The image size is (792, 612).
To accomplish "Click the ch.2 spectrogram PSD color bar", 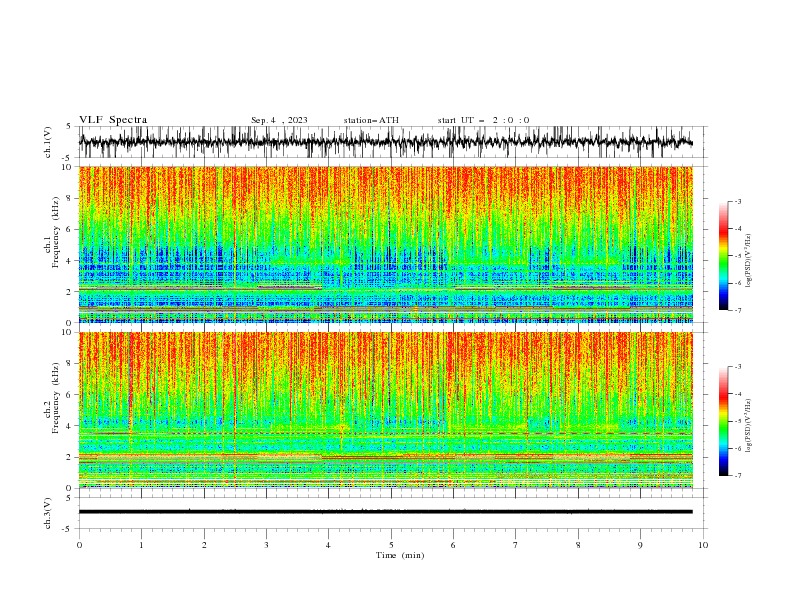I will (724, 421).
